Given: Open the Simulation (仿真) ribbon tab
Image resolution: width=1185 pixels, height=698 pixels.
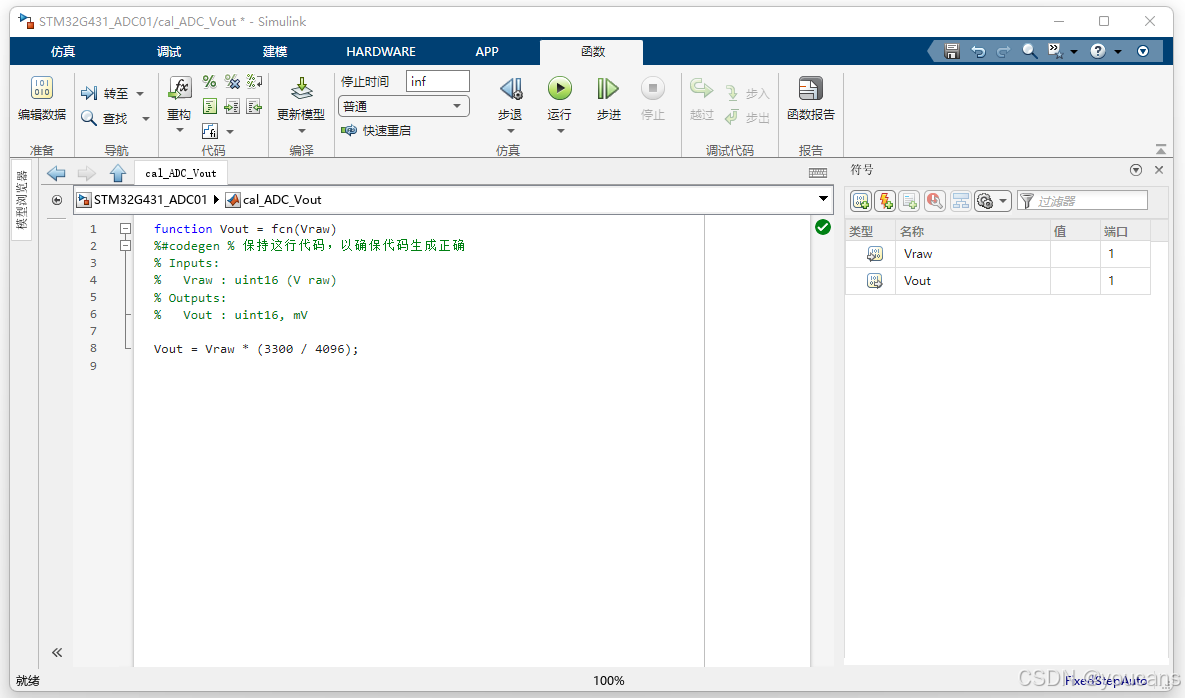Looking at the screenshot, I should coord(63,51).
